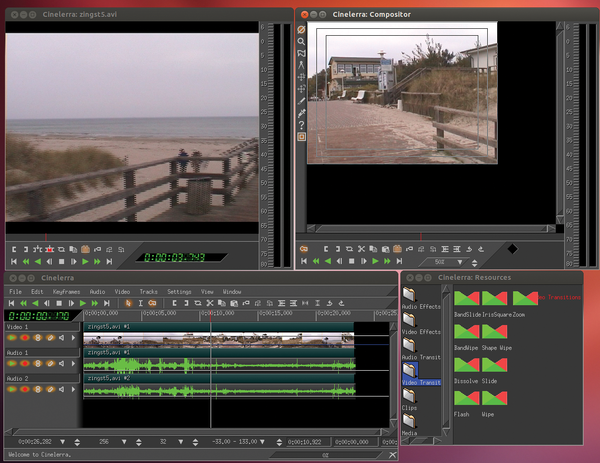Viewport: 600px width, 463px height.
Task: Select the Edit mask tool in Compositor
Action: (301, 53)
